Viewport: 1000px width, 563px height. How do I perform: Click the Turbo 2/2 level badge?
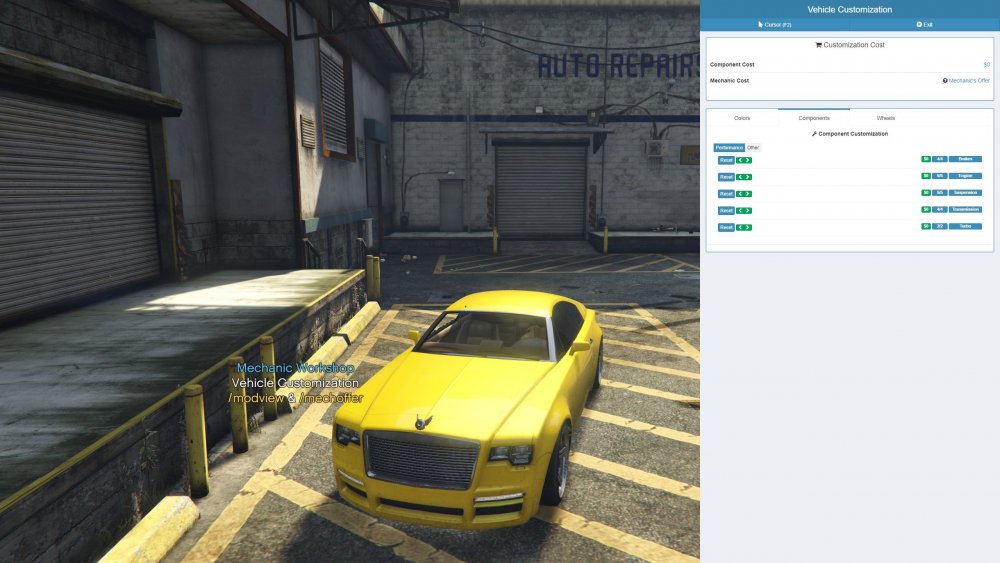pos(939,226)
